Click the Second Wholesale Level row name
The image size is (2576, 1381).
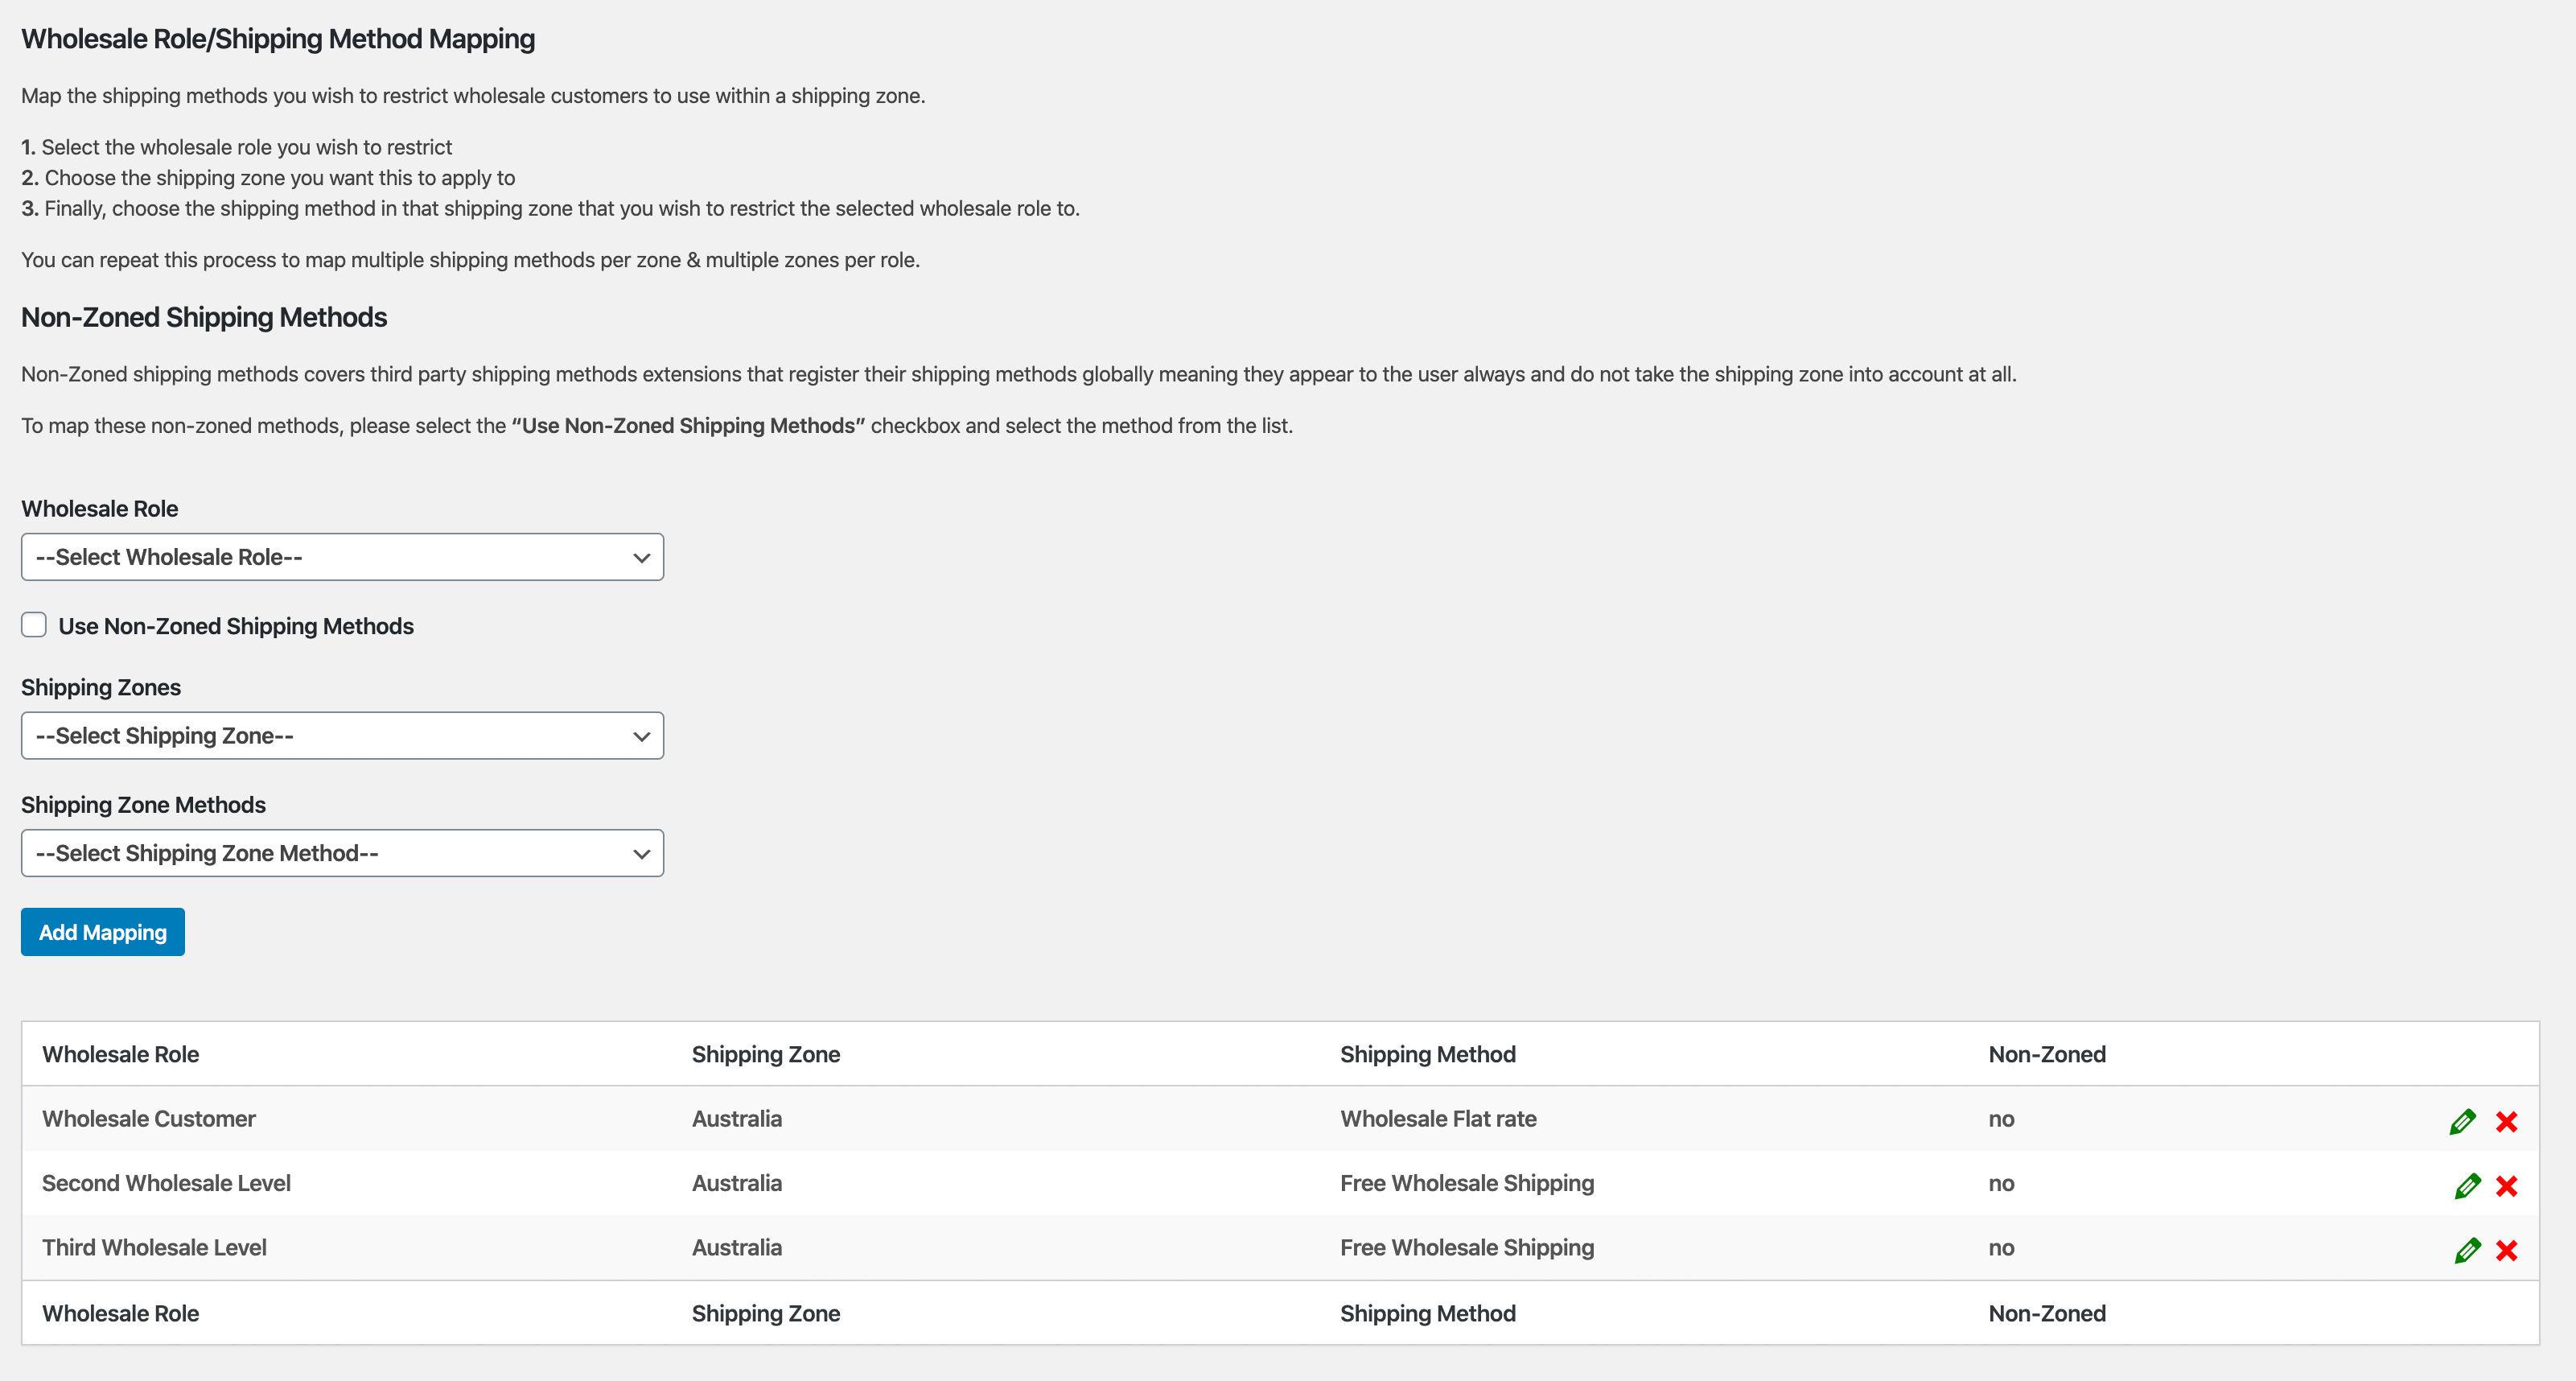166,1183
